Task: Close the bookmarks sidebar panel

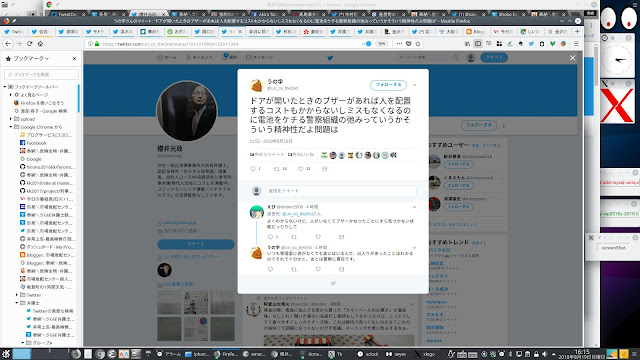Action: 74,59
